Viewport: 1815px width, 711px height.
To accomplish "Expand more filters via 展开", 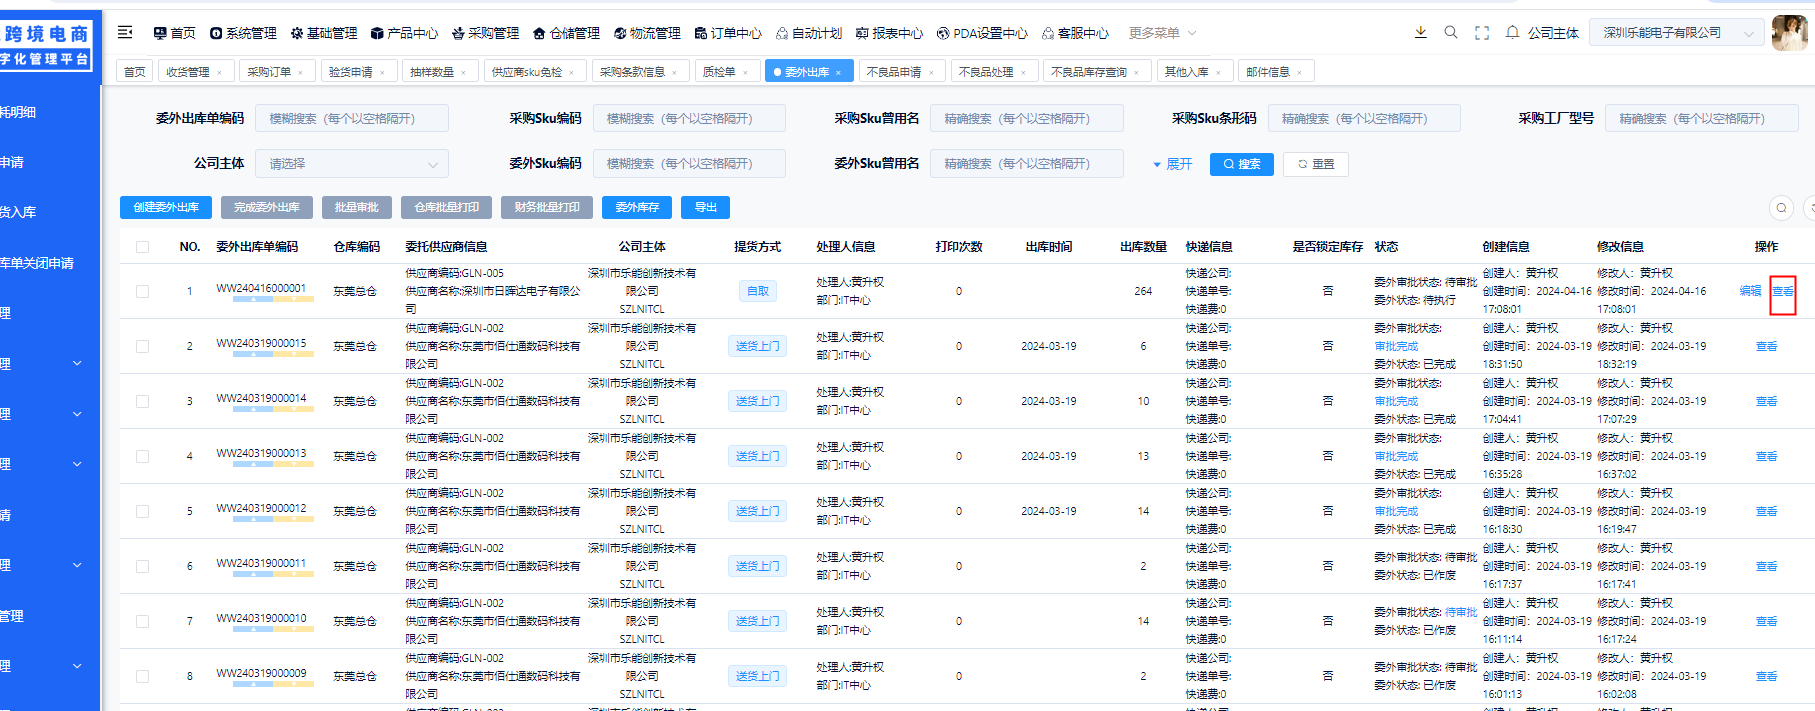I will click(1173, 164).
